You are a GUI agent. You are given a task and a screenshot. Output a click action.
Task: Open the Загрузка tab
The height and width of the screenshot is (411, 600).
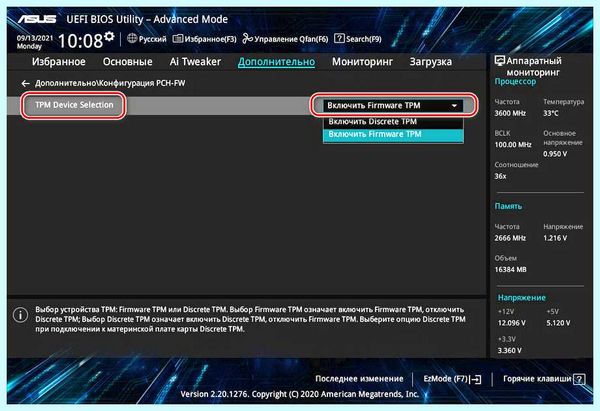(430, 62)
